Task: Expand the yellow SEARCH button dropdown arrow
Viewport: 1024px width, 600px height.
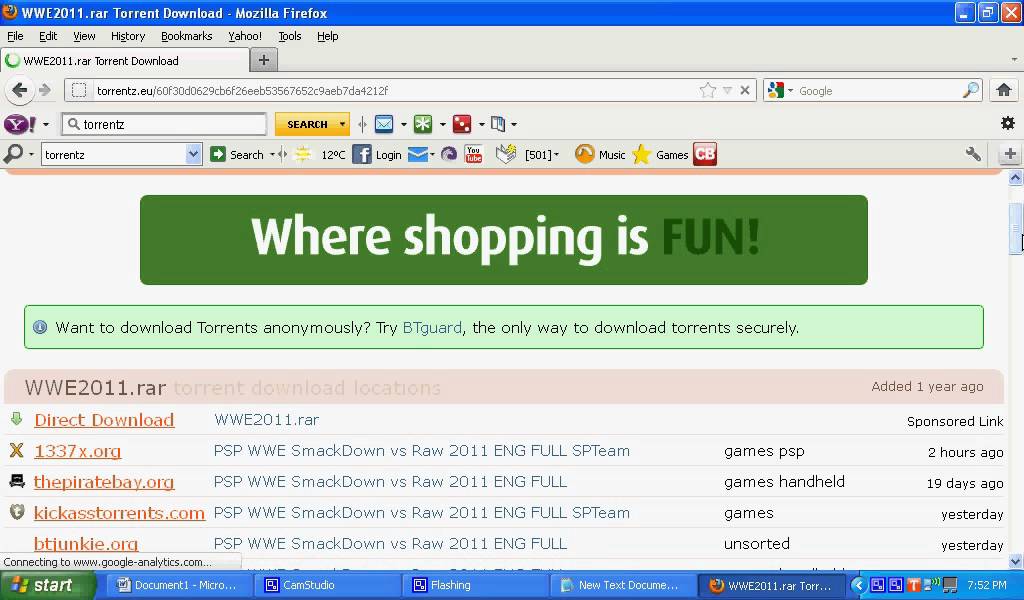Action: (x=342, y=124)
